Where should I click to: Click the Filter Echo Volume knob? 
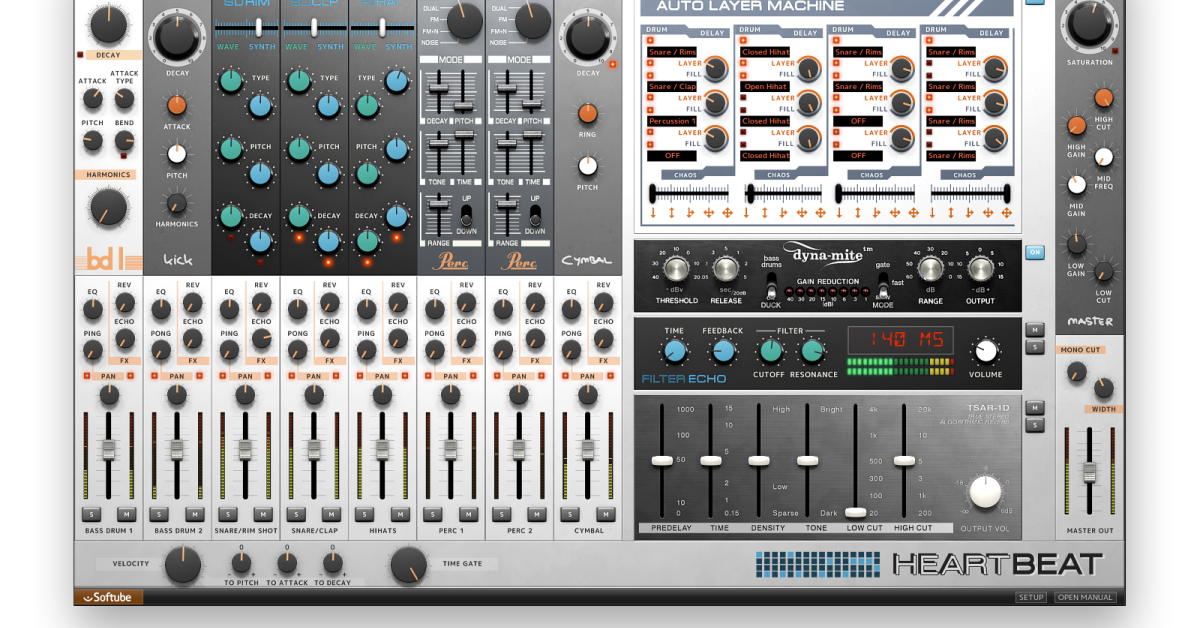pyautogui.click(x=986, y=351)
